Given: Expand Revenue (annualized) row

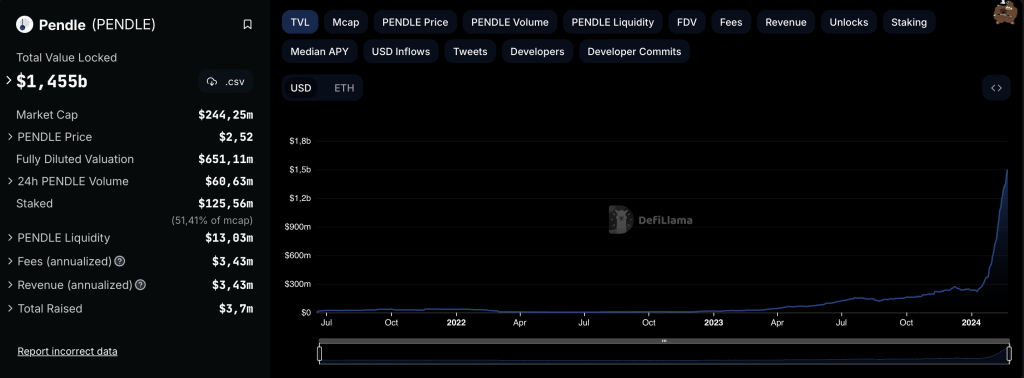Looking at the screenshot, I should pos(10,285).
